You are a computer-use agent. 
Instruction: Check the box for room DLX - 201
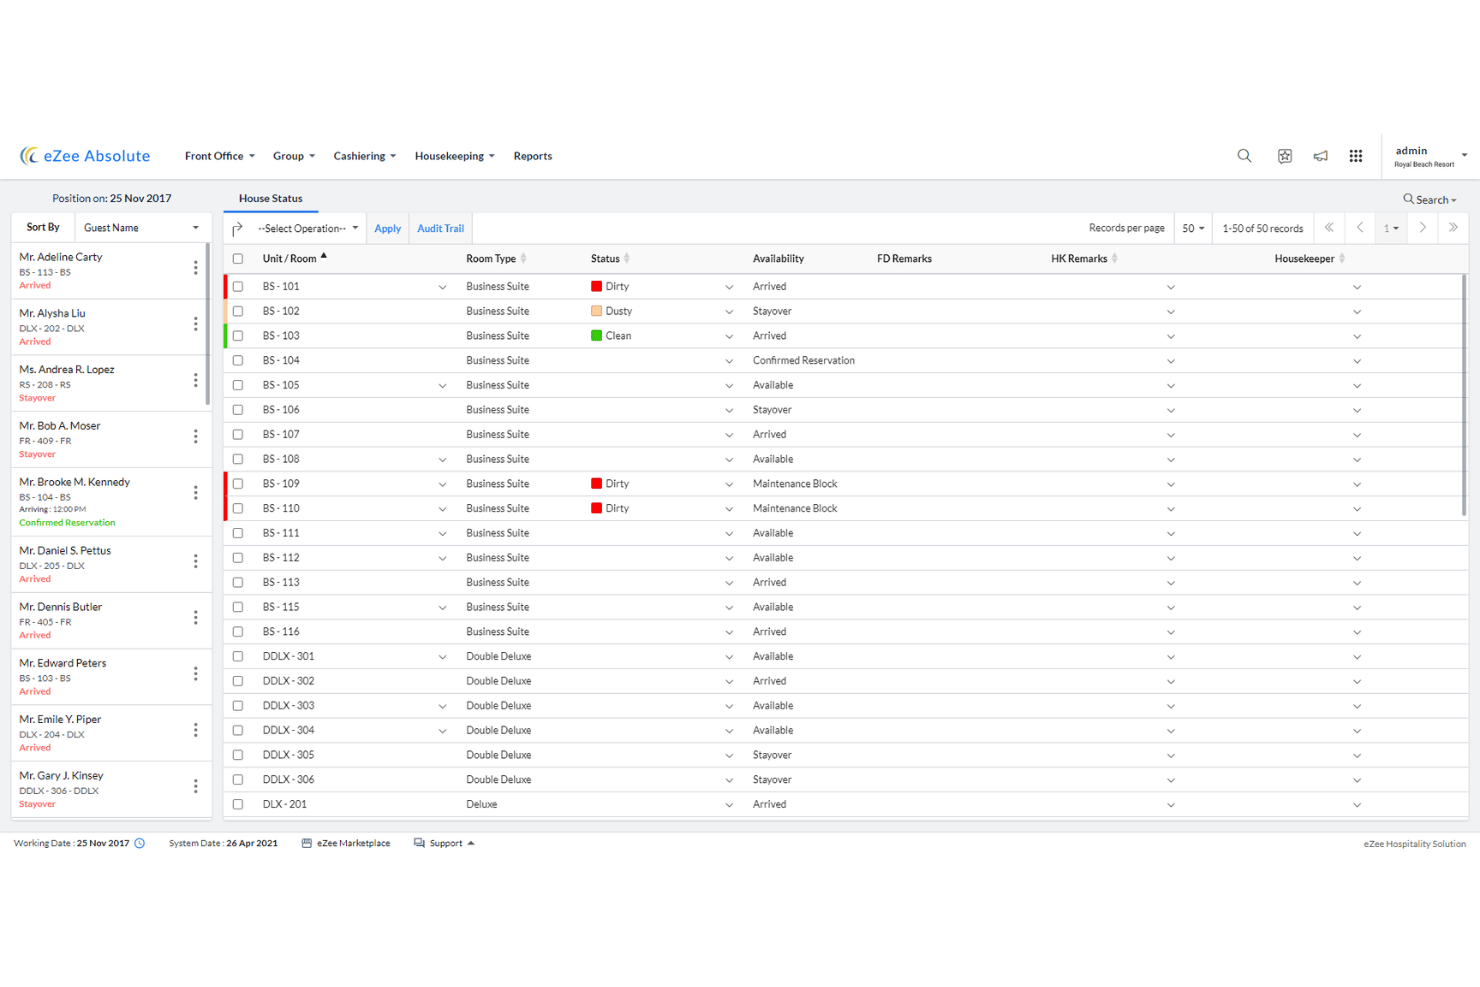point(238,804)
